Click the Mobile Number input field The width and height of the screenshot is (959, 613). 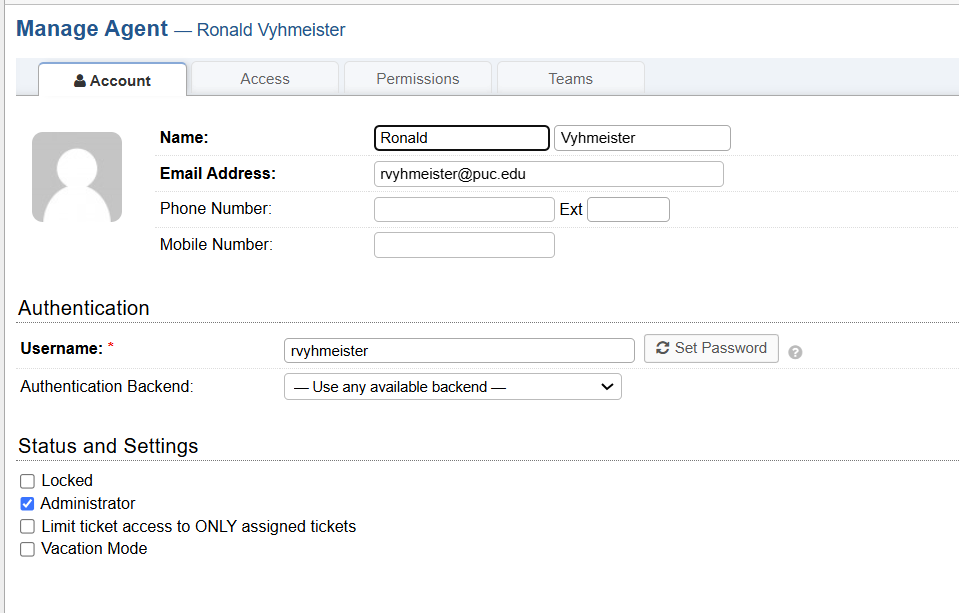point(464,245)
